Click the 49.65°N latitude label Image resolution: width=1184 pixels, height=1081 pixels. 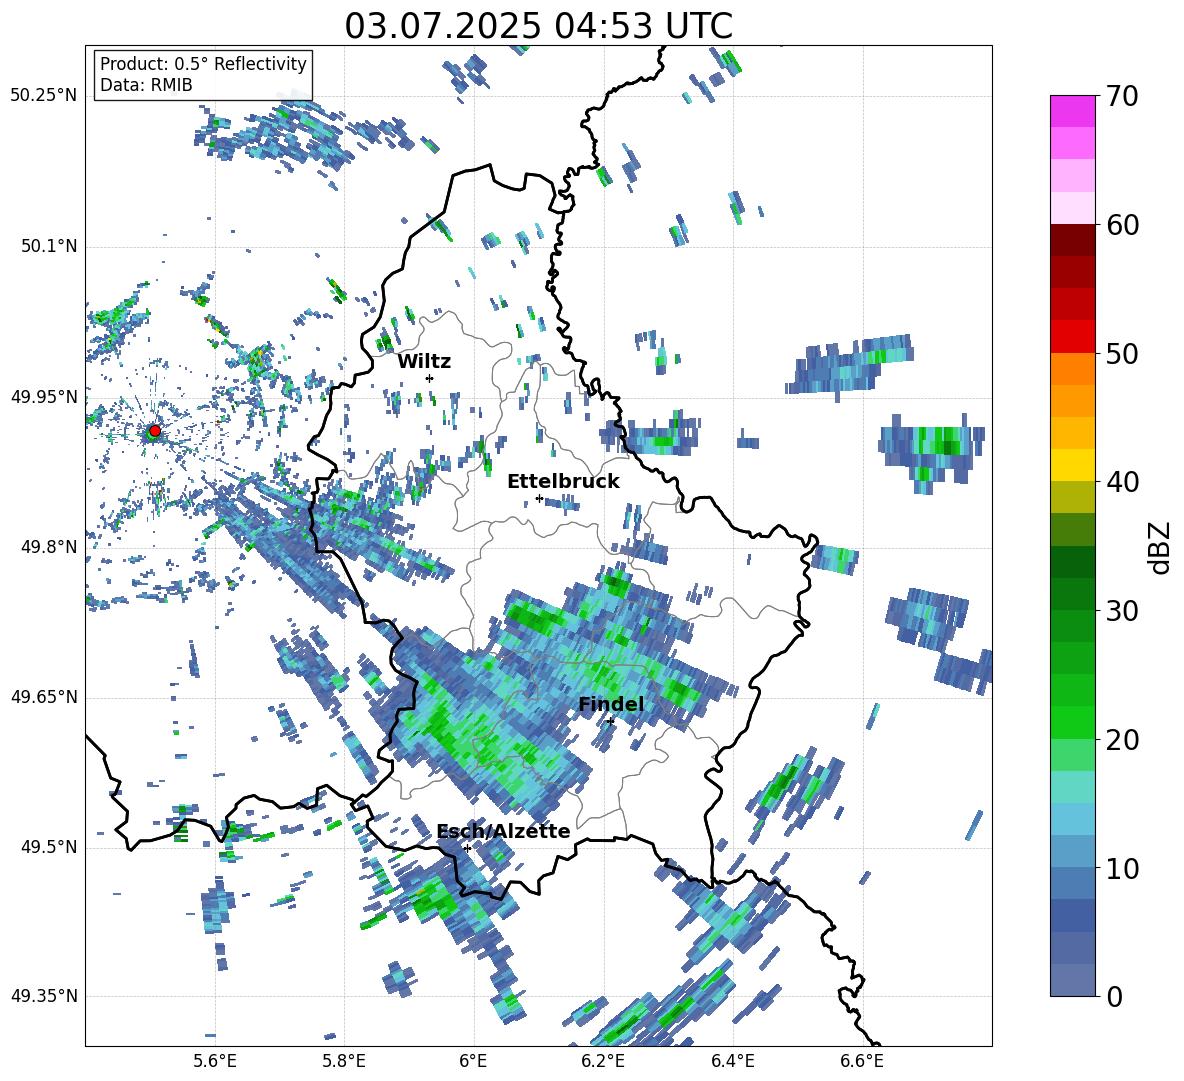[x=44, y=697]
